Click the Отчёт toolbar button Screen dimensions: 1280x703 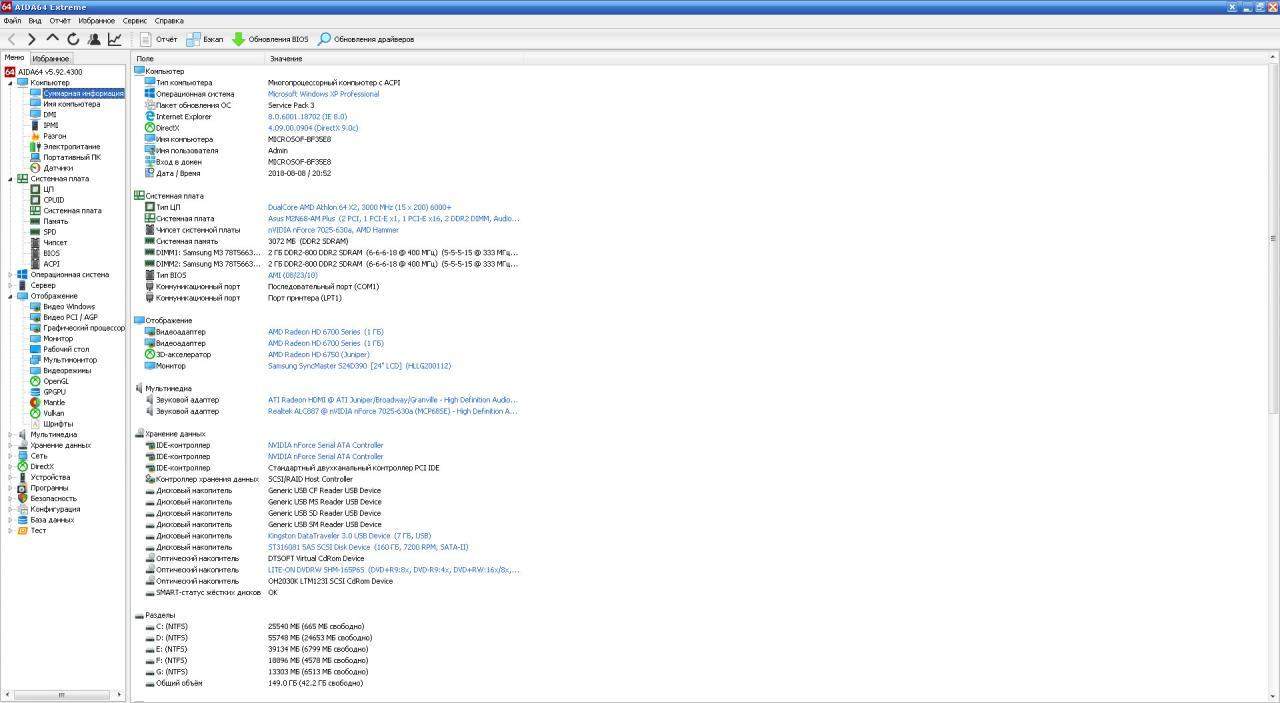click(158, 39)
